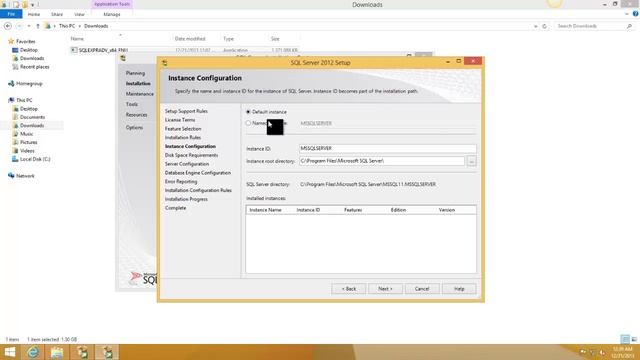The width and height of the screenshot is (640, 360).
Task: Click the Instance ID text field
Action: 387,149
